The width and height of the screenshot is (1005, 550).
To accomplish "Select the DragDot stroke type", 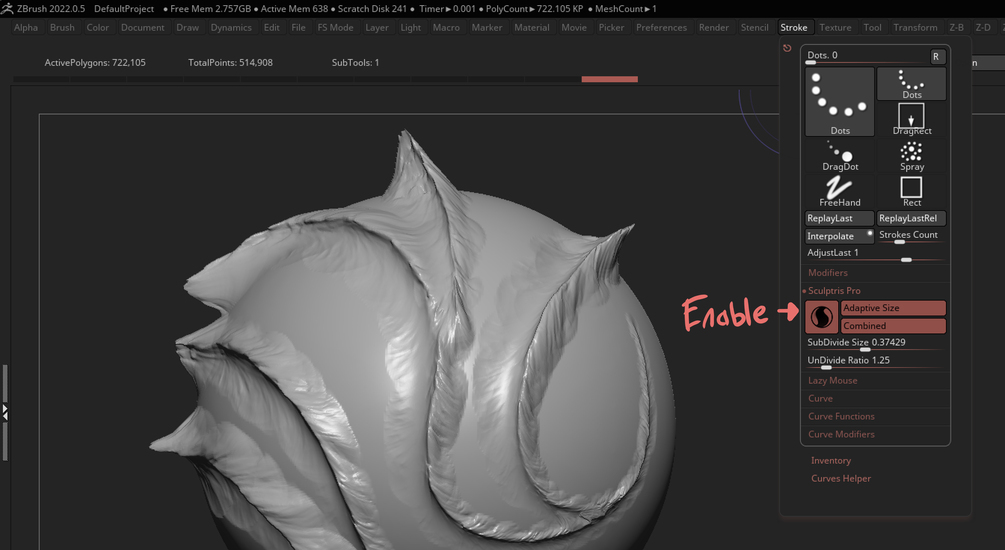I will point(840,156).
